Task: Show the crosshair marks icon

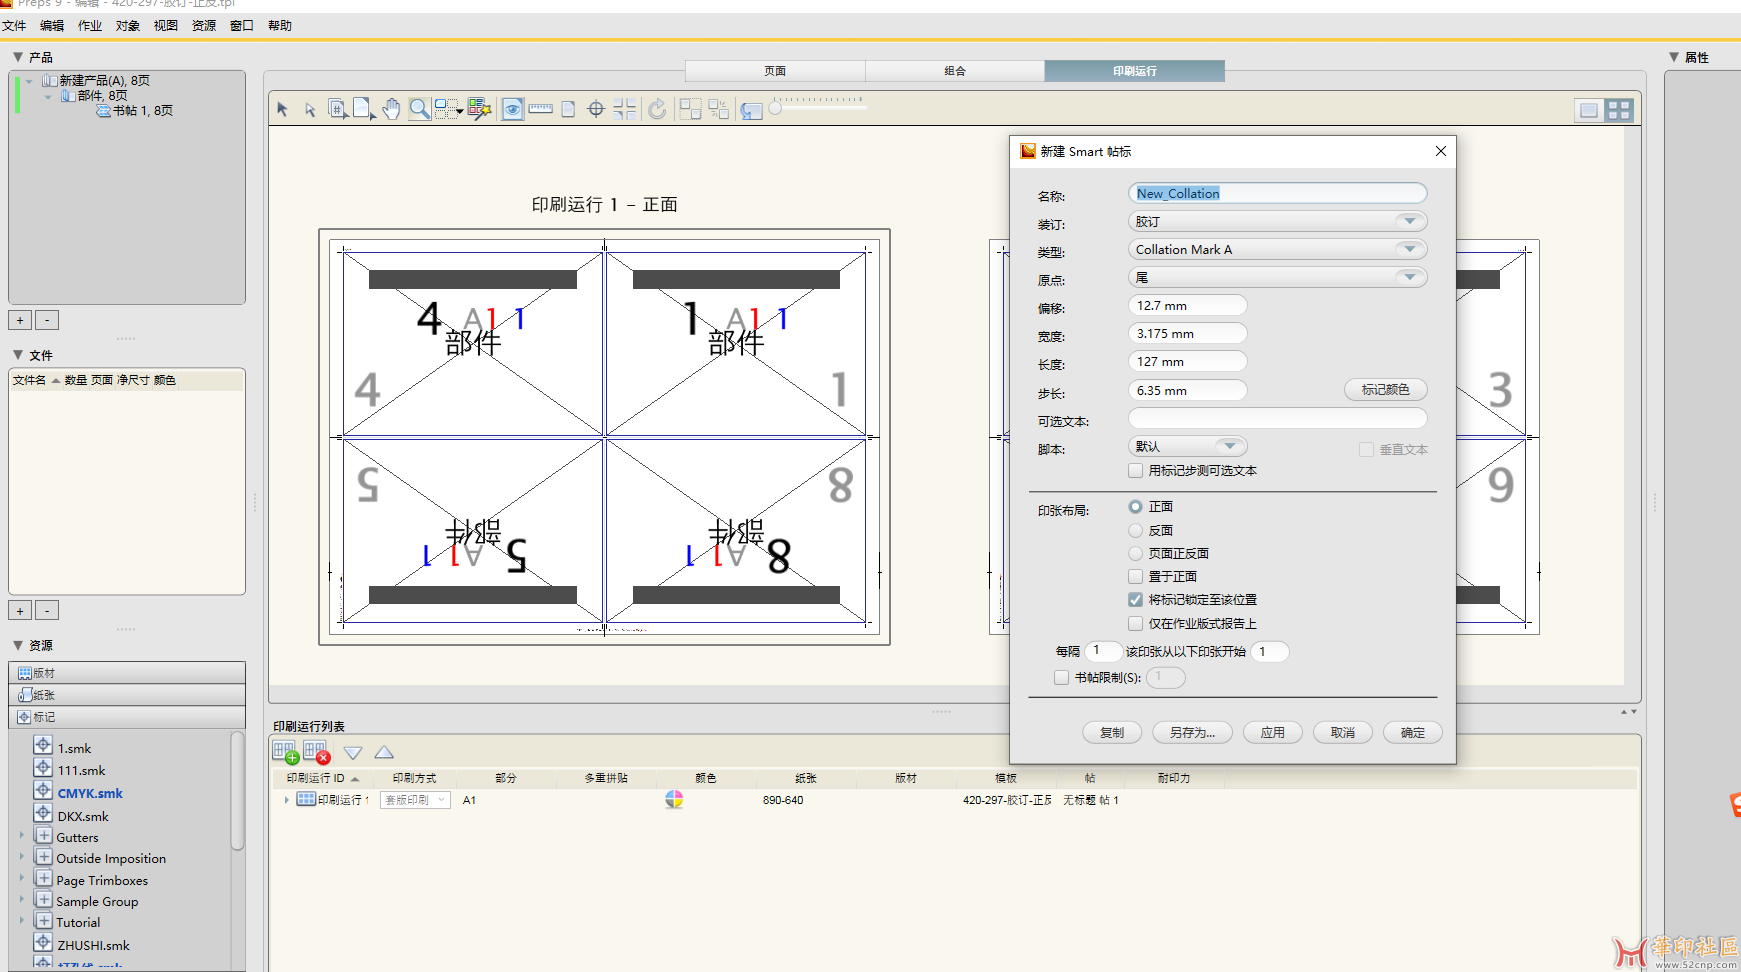Action: tap(596, 109)
